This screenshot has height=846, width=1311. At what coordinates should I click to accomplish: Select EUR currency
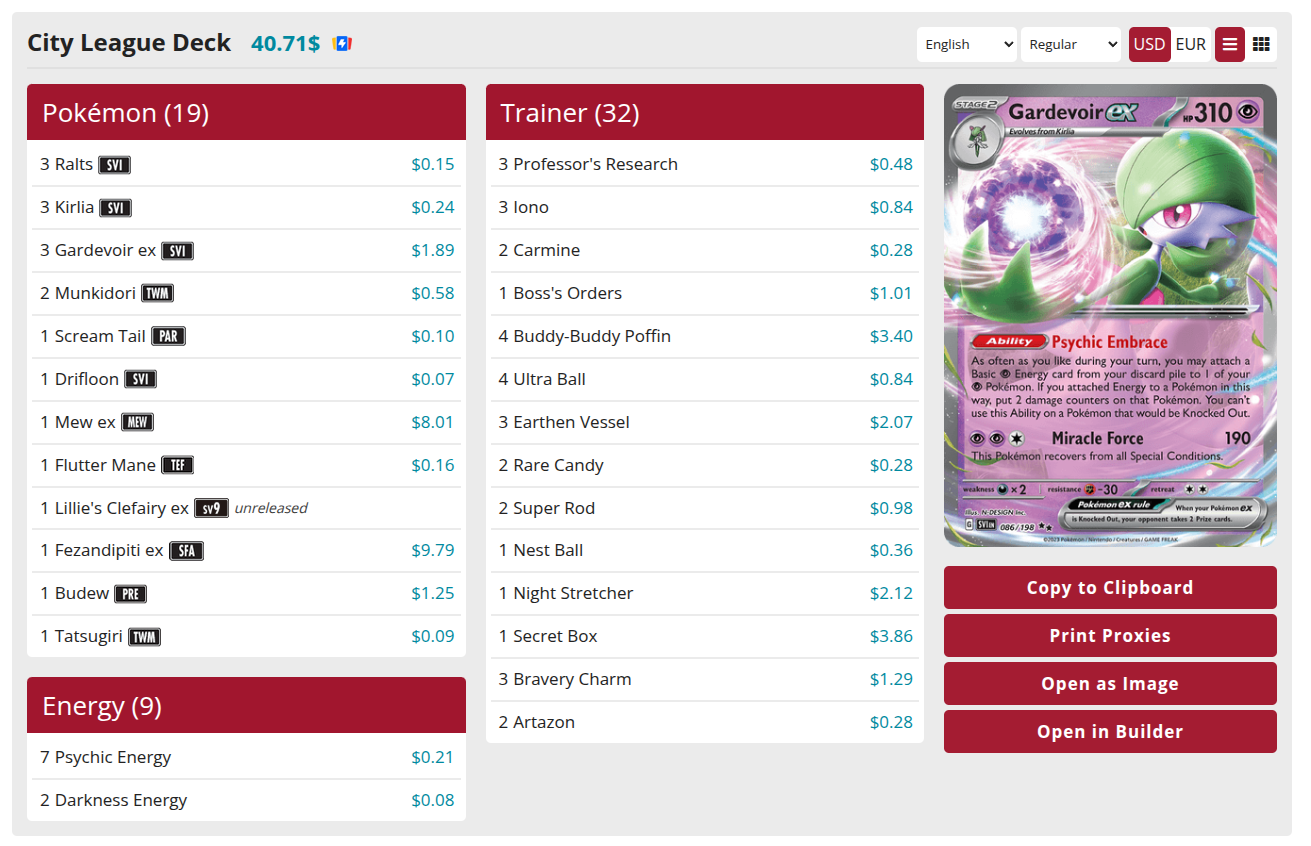[1191, 44]
